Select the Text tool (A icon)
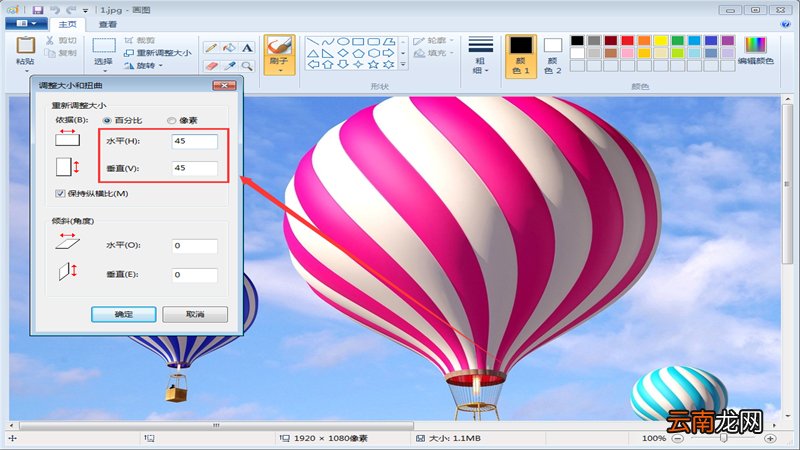 [x=247, y=47]
